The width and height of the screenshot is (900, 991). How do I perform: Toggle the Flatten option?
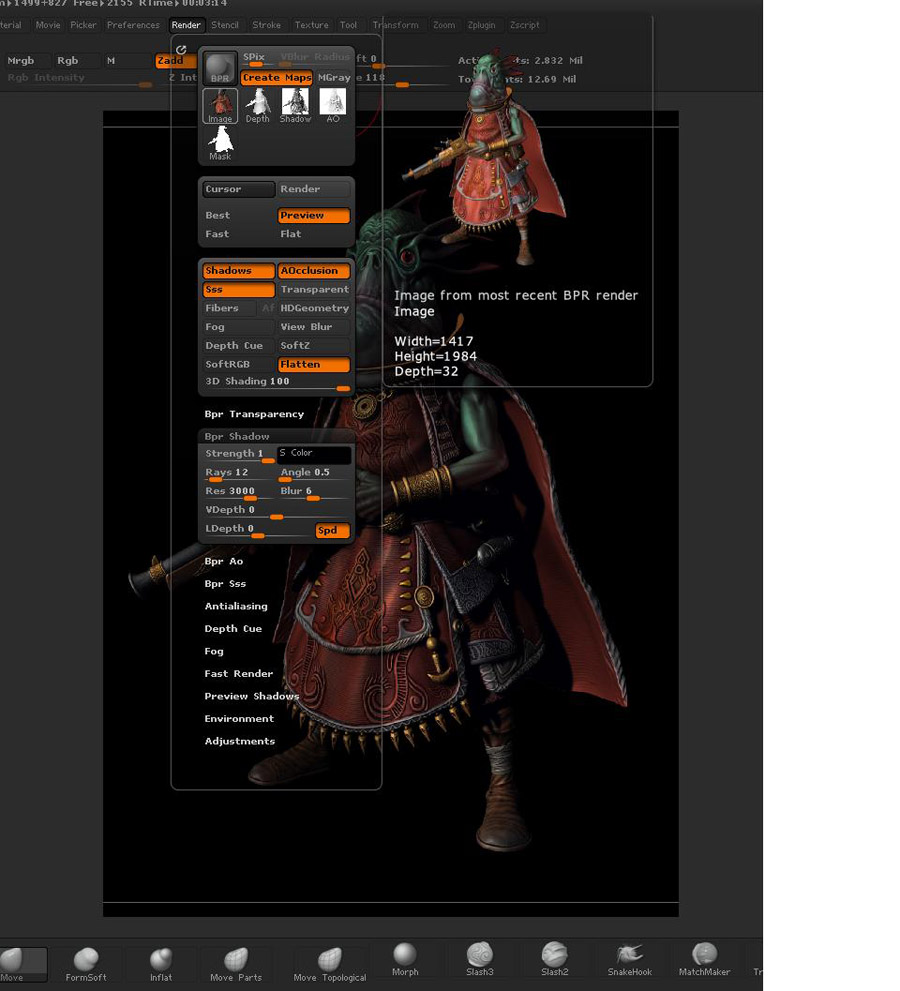pos(313,364)
